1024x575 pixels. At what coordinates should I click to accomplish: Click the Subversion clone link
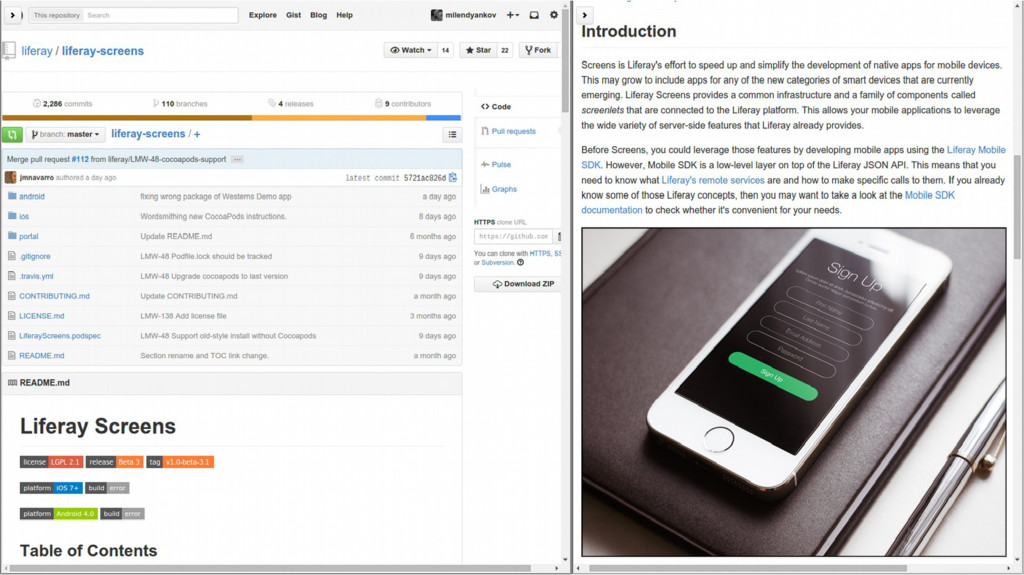coord(498,263)
